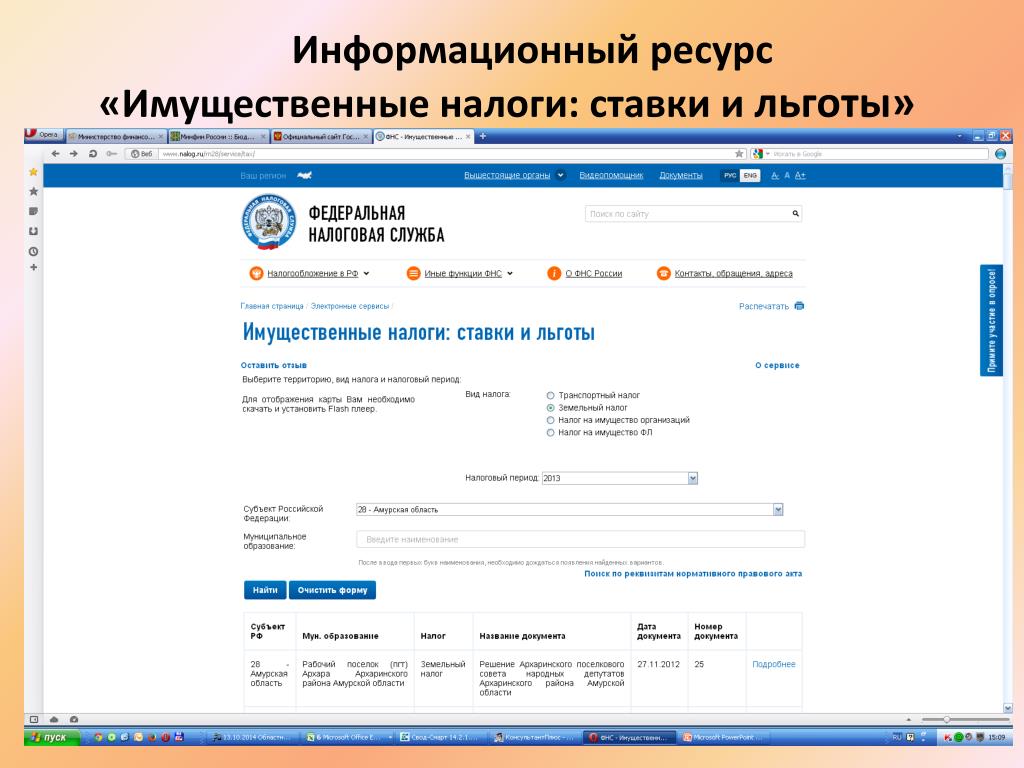This screenshot has height=768, width=1024.
Task: Select the ФНС - Имущественные tab
Action: 423,136
